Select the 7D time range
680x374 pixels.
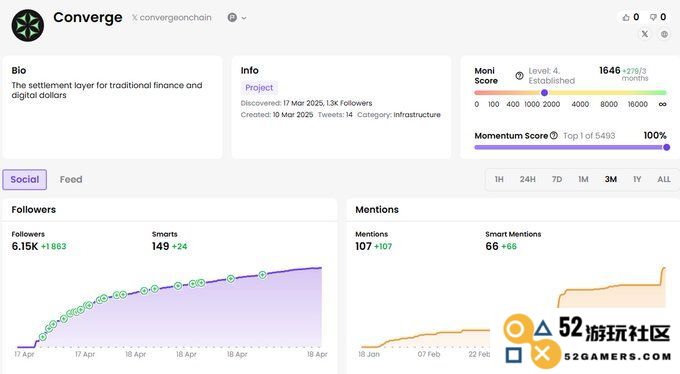[557, 179]
